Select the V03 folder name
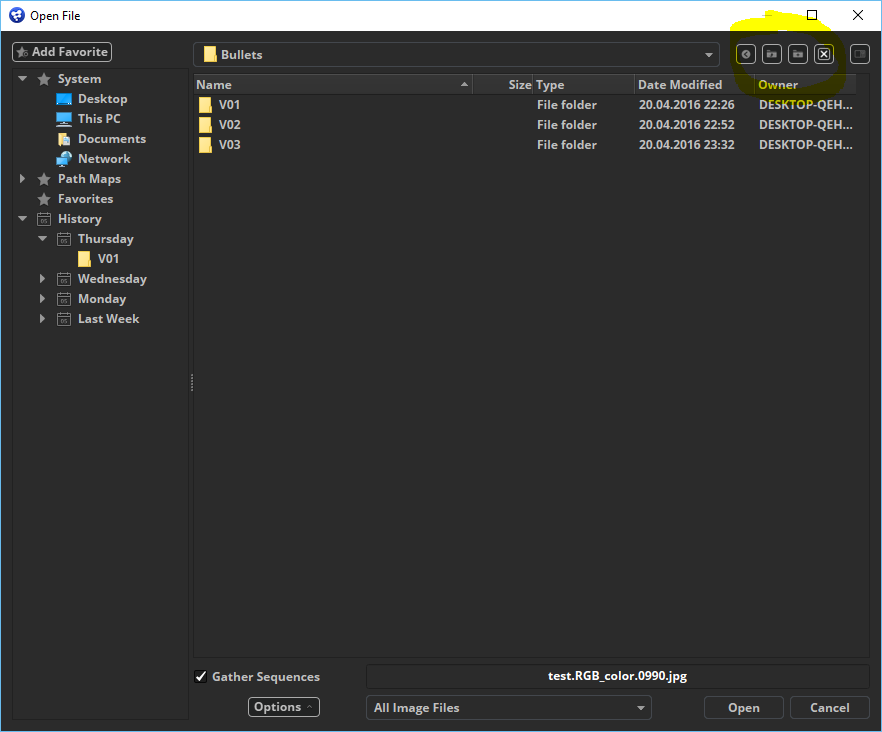 coord(230,145)
